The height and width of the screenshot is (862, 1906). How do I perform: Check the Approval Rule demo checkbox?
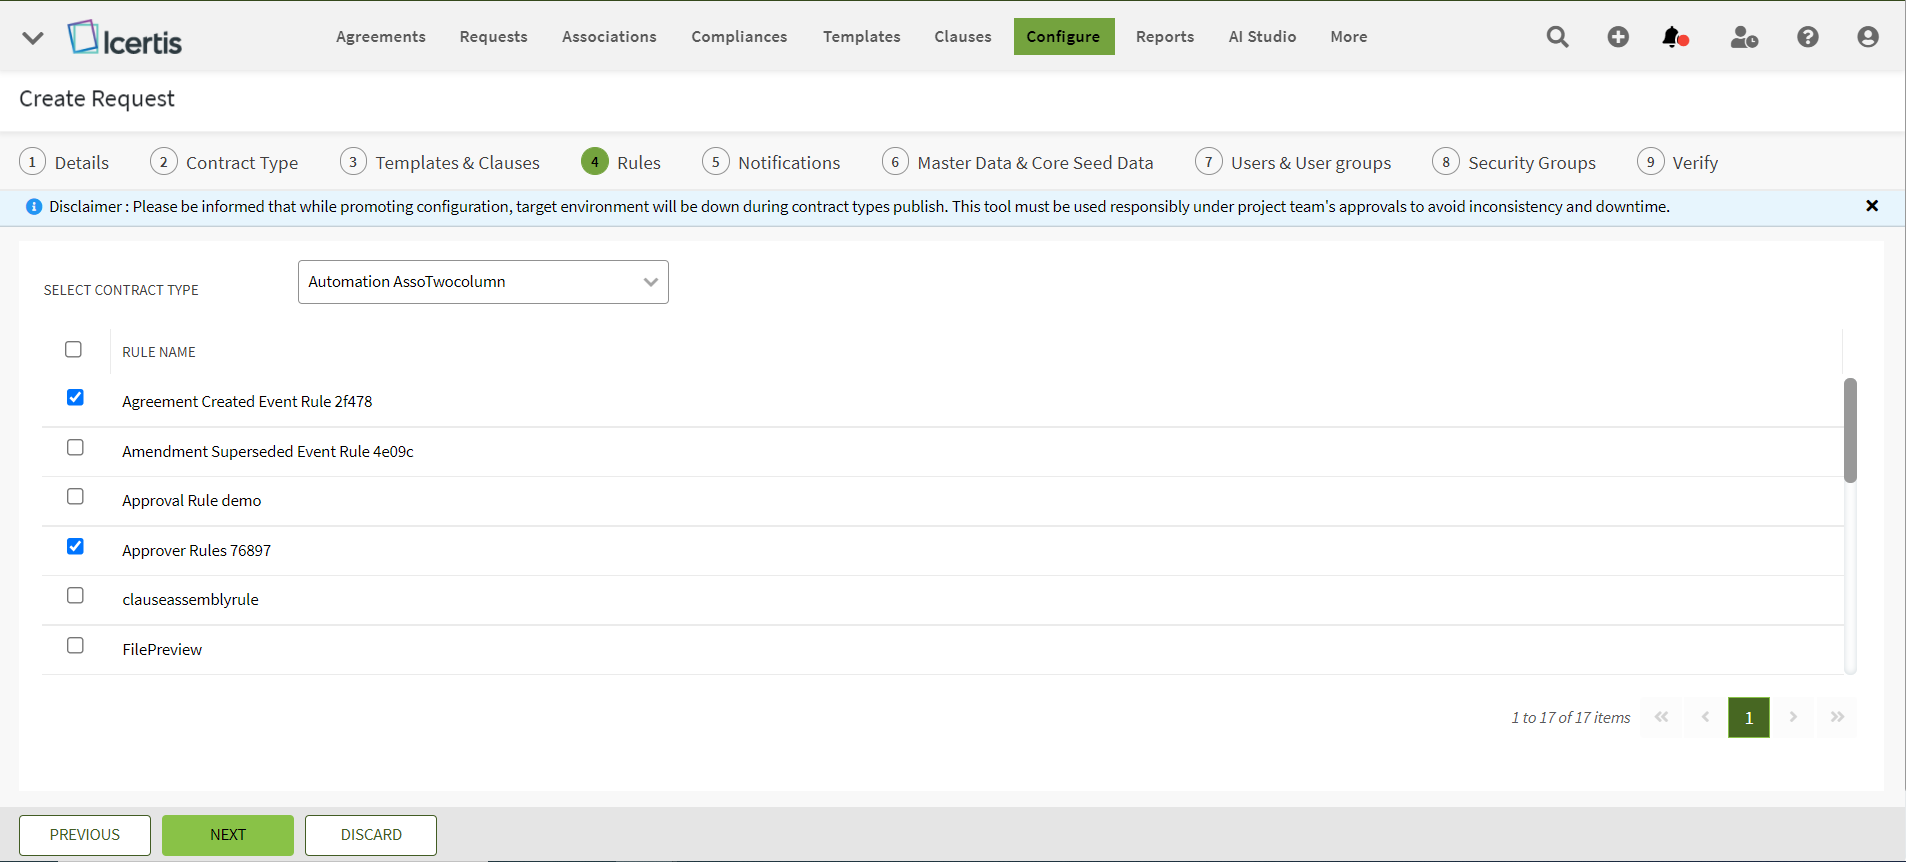[x=75, y=497]
